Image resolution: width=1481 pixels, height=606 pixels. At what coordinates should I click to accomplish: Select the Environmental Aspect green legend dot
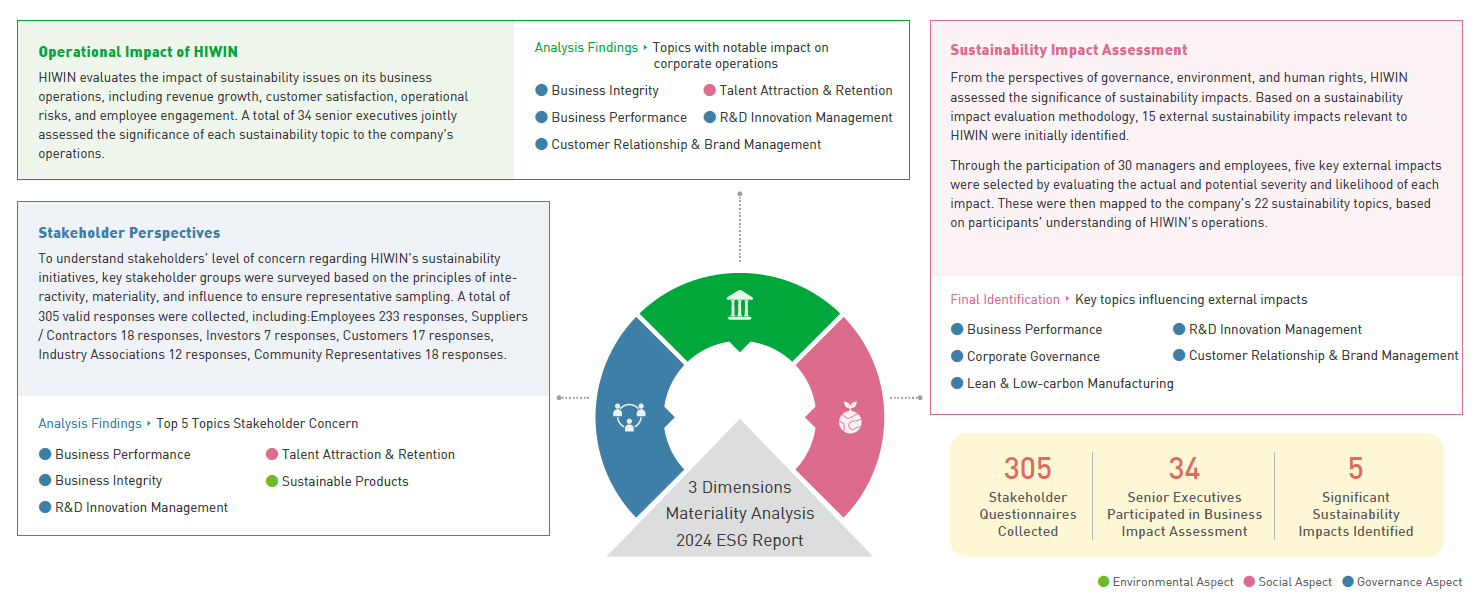coord(1103,582)
